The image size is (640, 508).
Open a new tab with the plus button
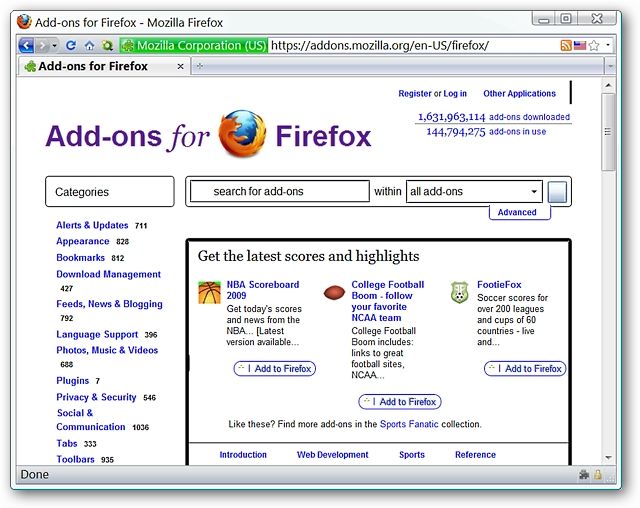pyautogui.click(x=200, y=66)
